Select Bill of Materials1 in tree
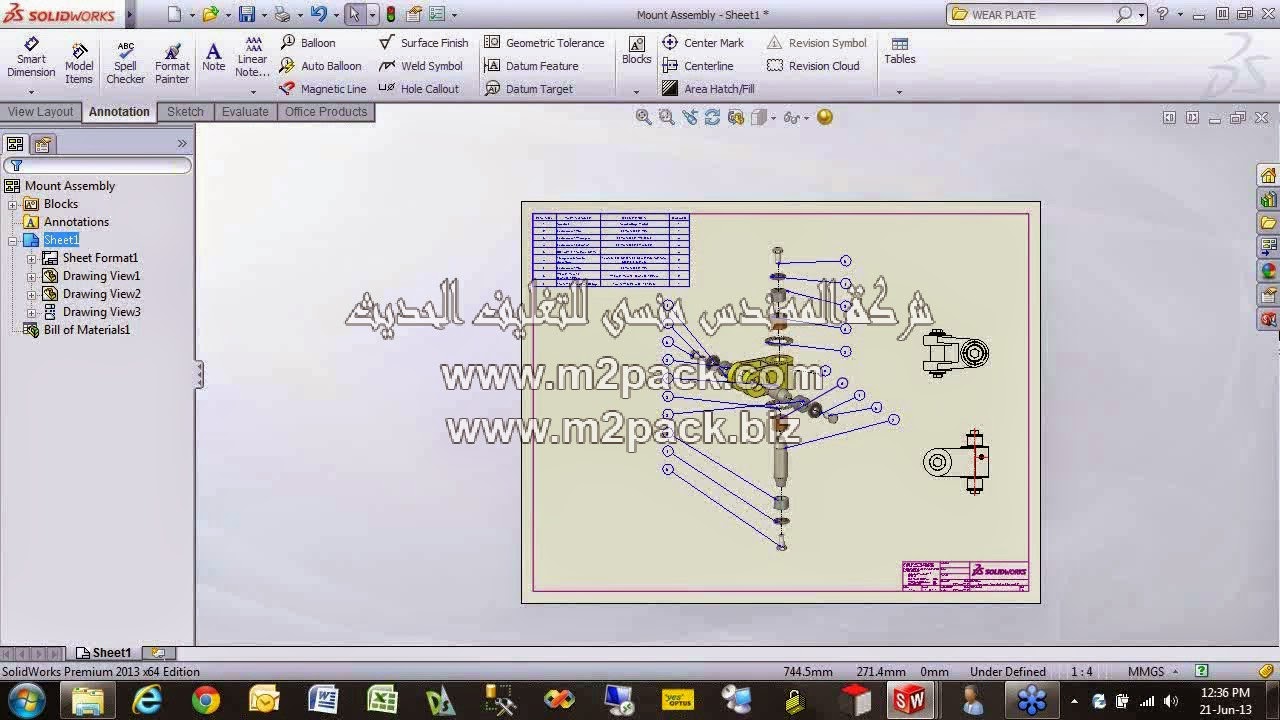This screenshot has width=1280, height=720. [x=87, y=330]
